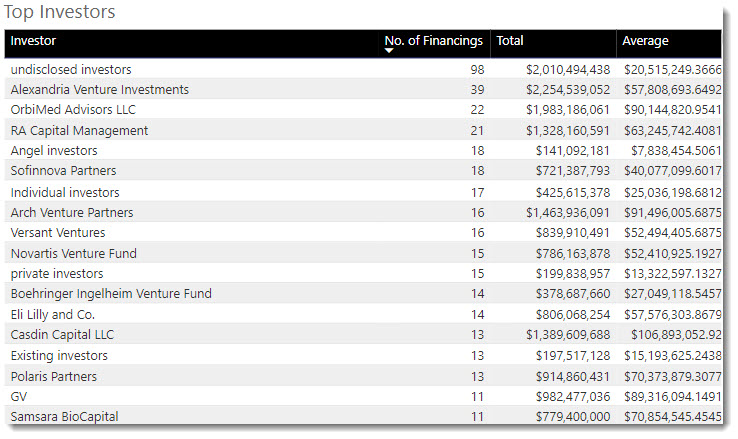Select private investors row name
738x439 pixels.
(x=57, y=274)
